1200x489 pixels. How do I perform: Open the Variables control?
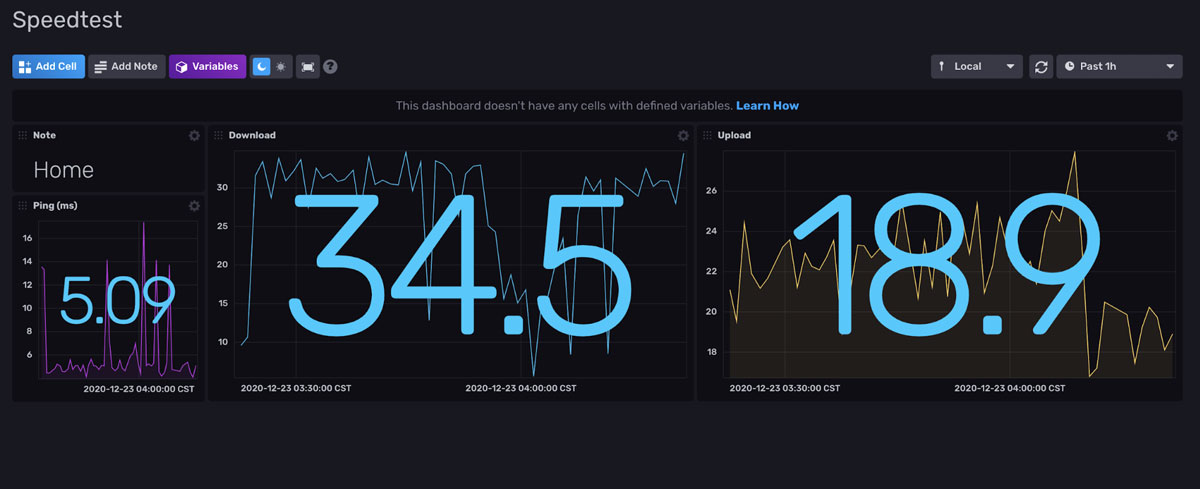pyautogui.click(x=207, y=67)
